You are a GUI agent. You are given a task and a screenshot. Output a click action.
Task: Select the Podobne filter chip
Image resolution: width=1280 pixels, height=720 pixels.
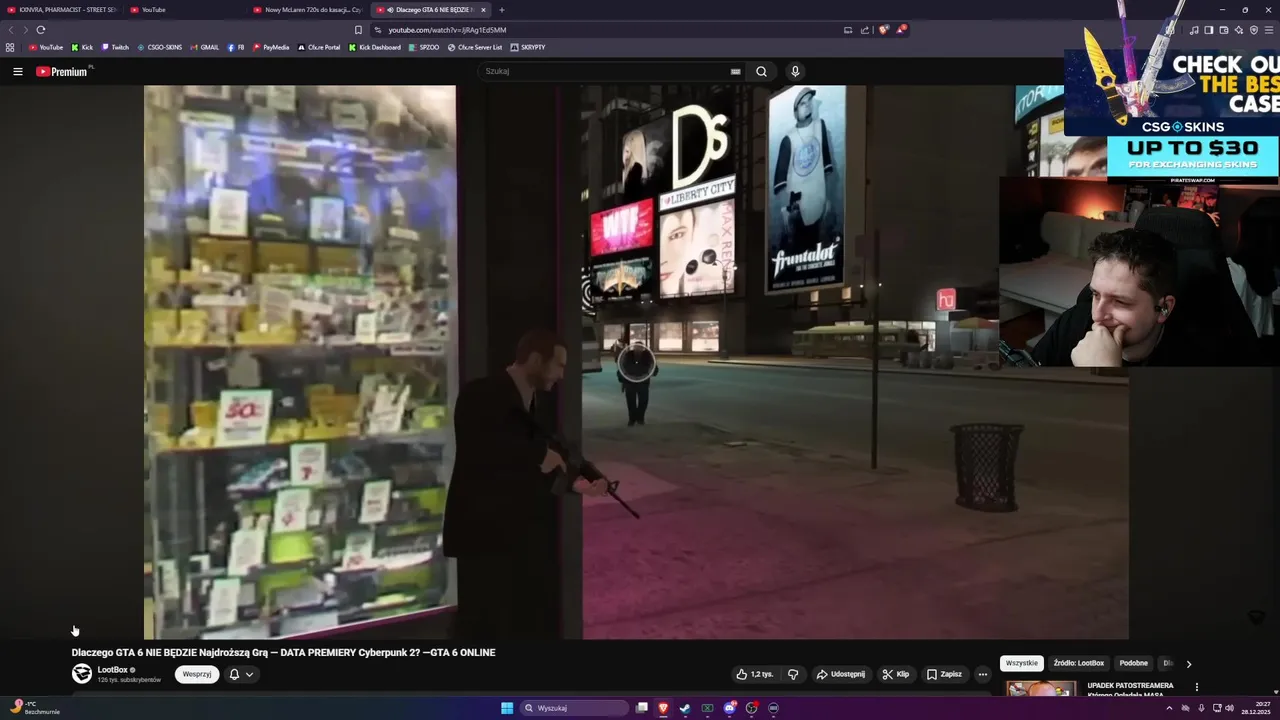point(1134,663)
